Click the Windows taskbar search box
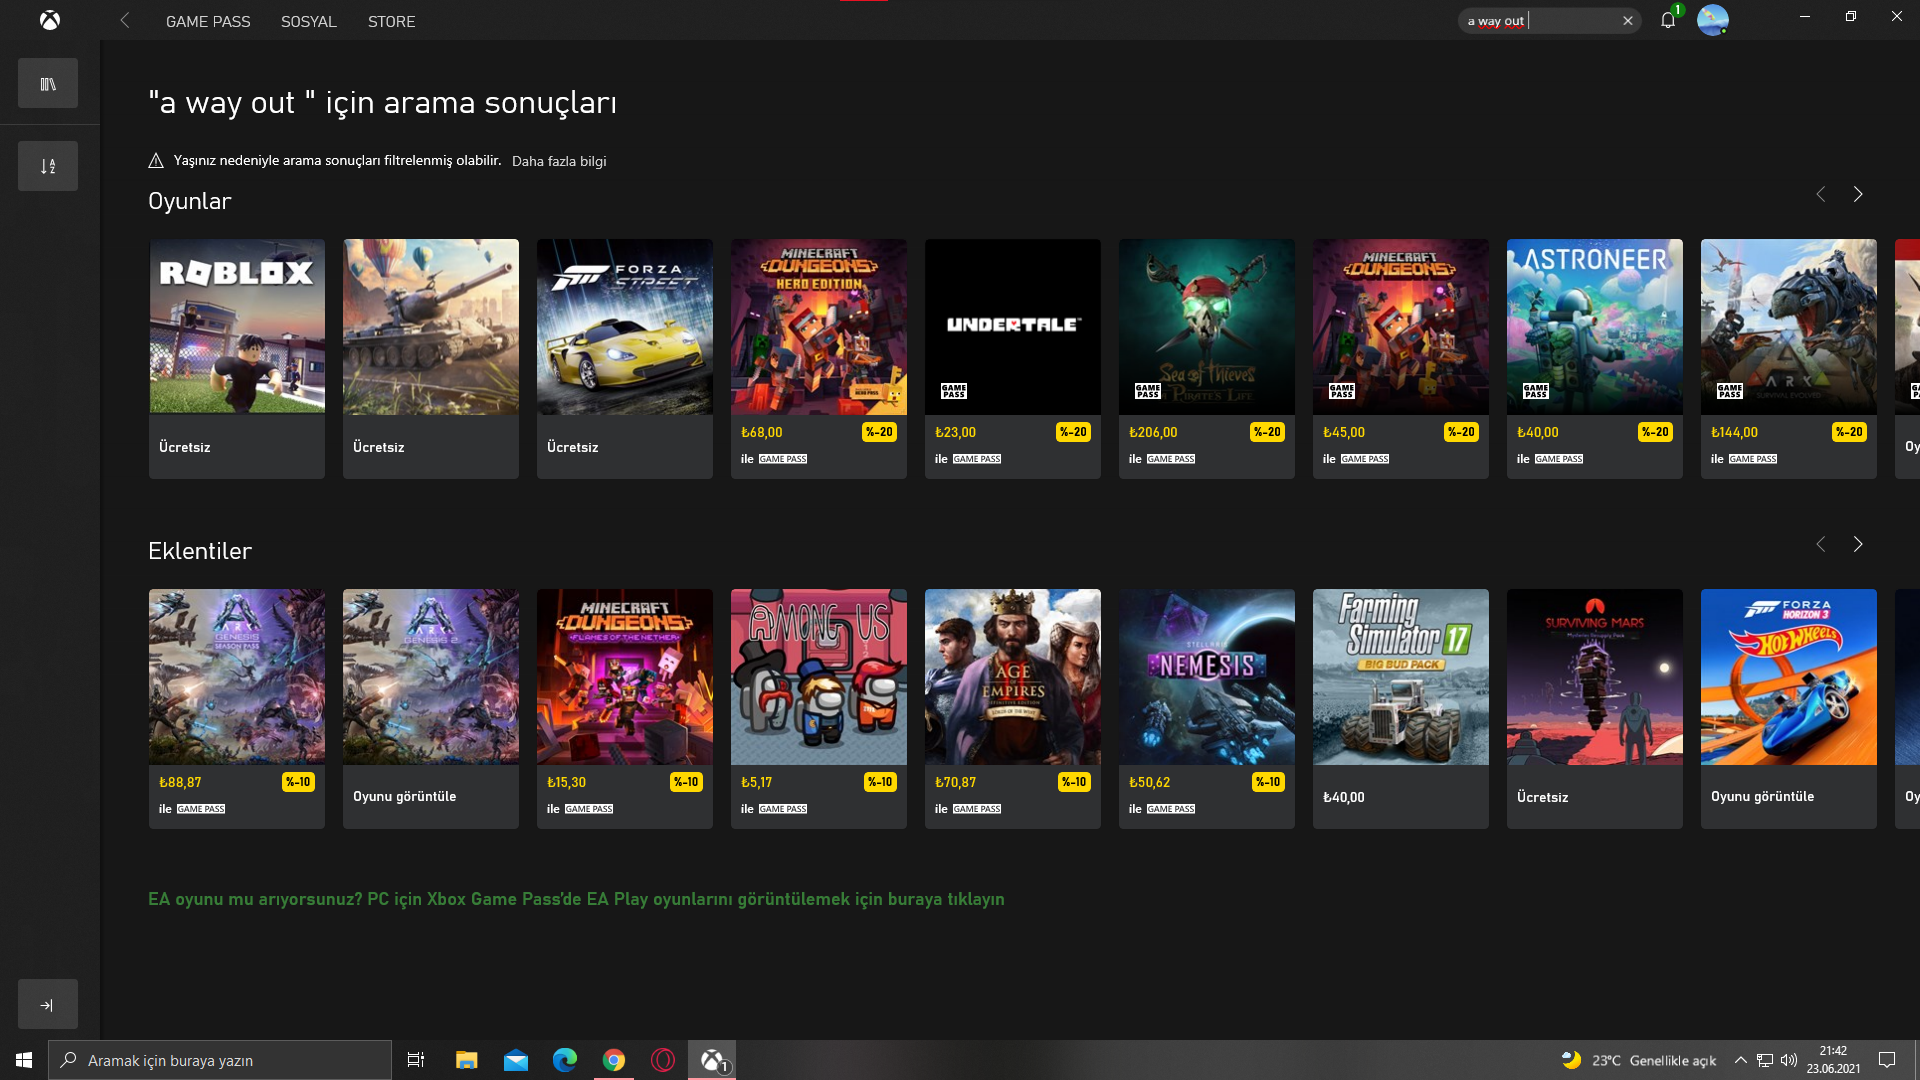This screenshot has height=1080, width=1920. tap(220, 1060)
